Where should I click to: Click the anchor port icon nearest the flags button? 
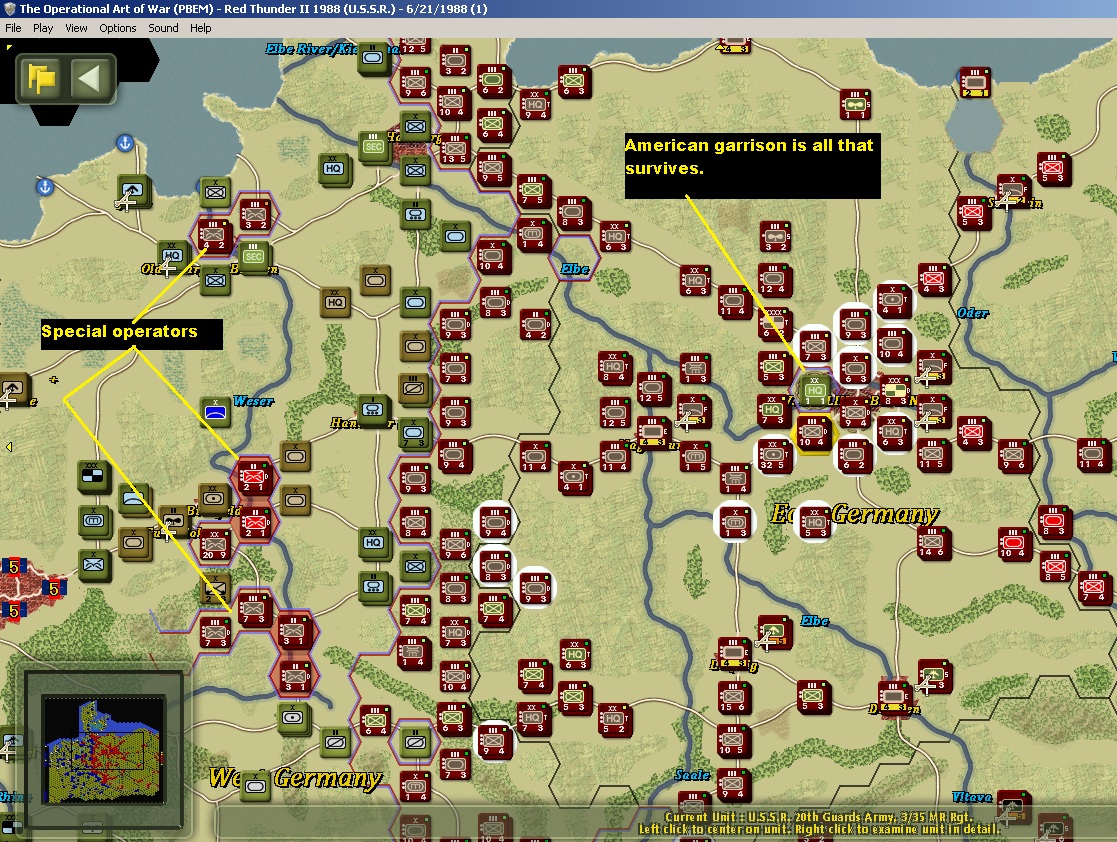125,142
